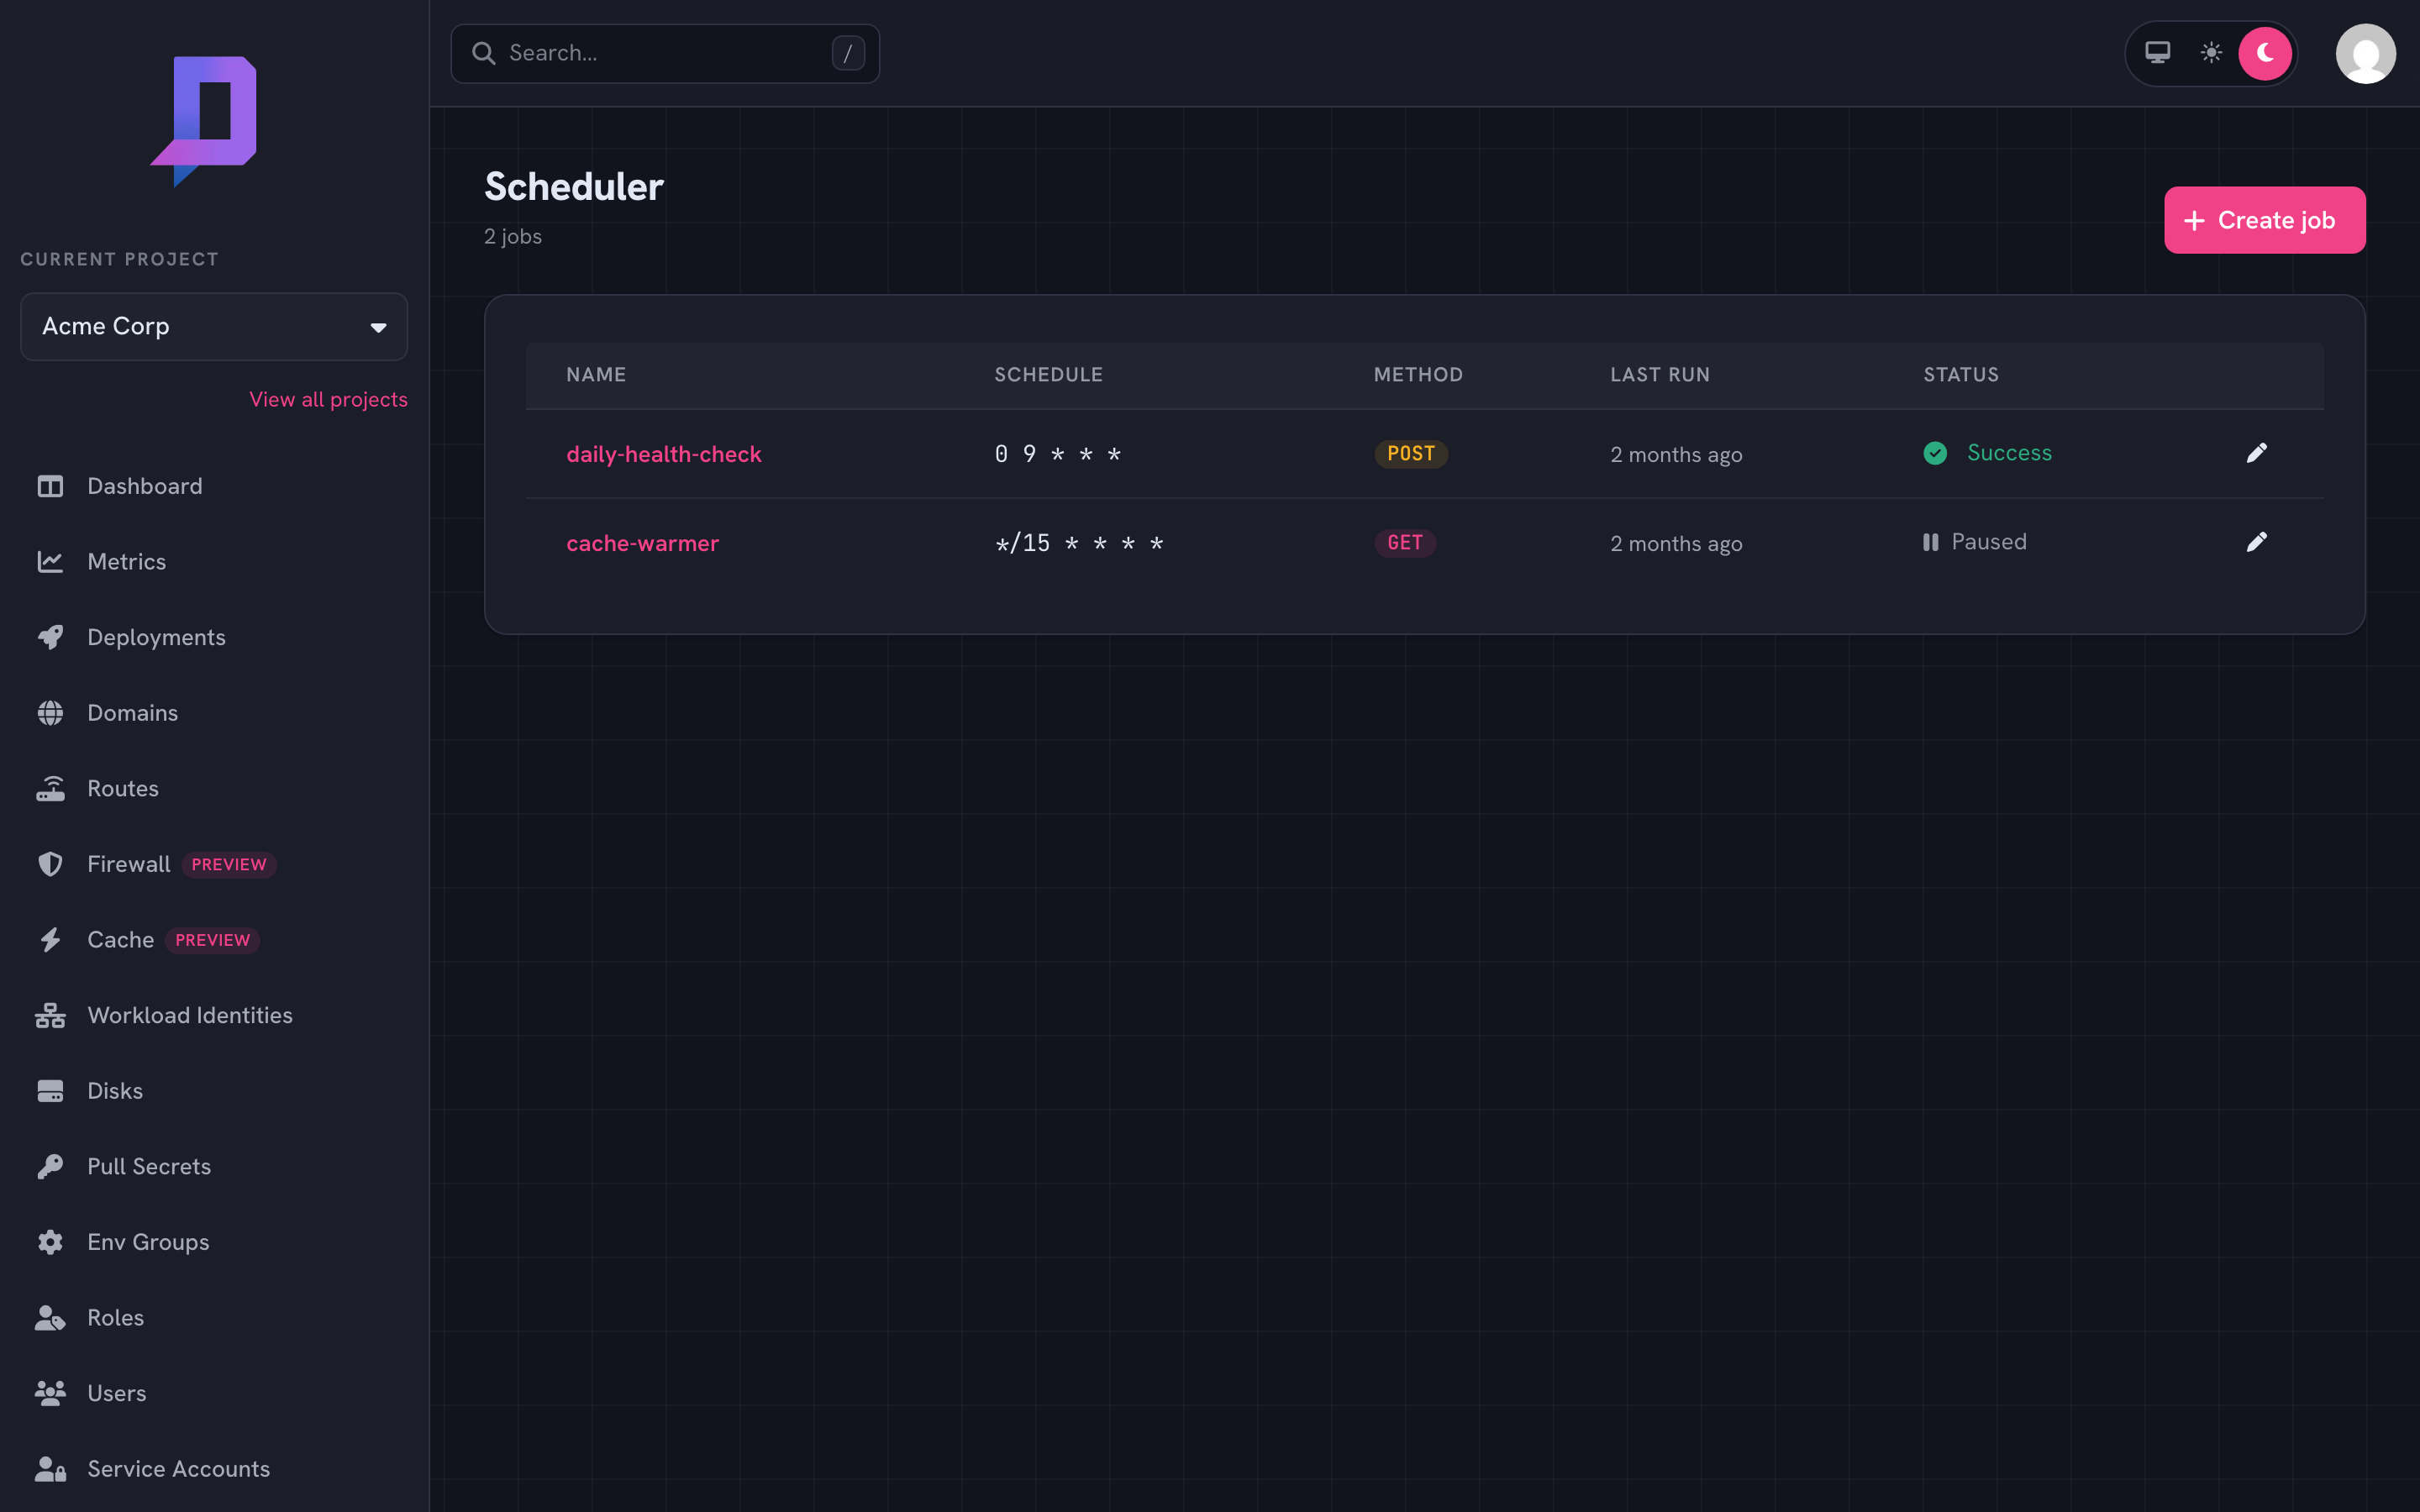
Task: Open Pull Secrets menu item
Action: pos(149,1167)
